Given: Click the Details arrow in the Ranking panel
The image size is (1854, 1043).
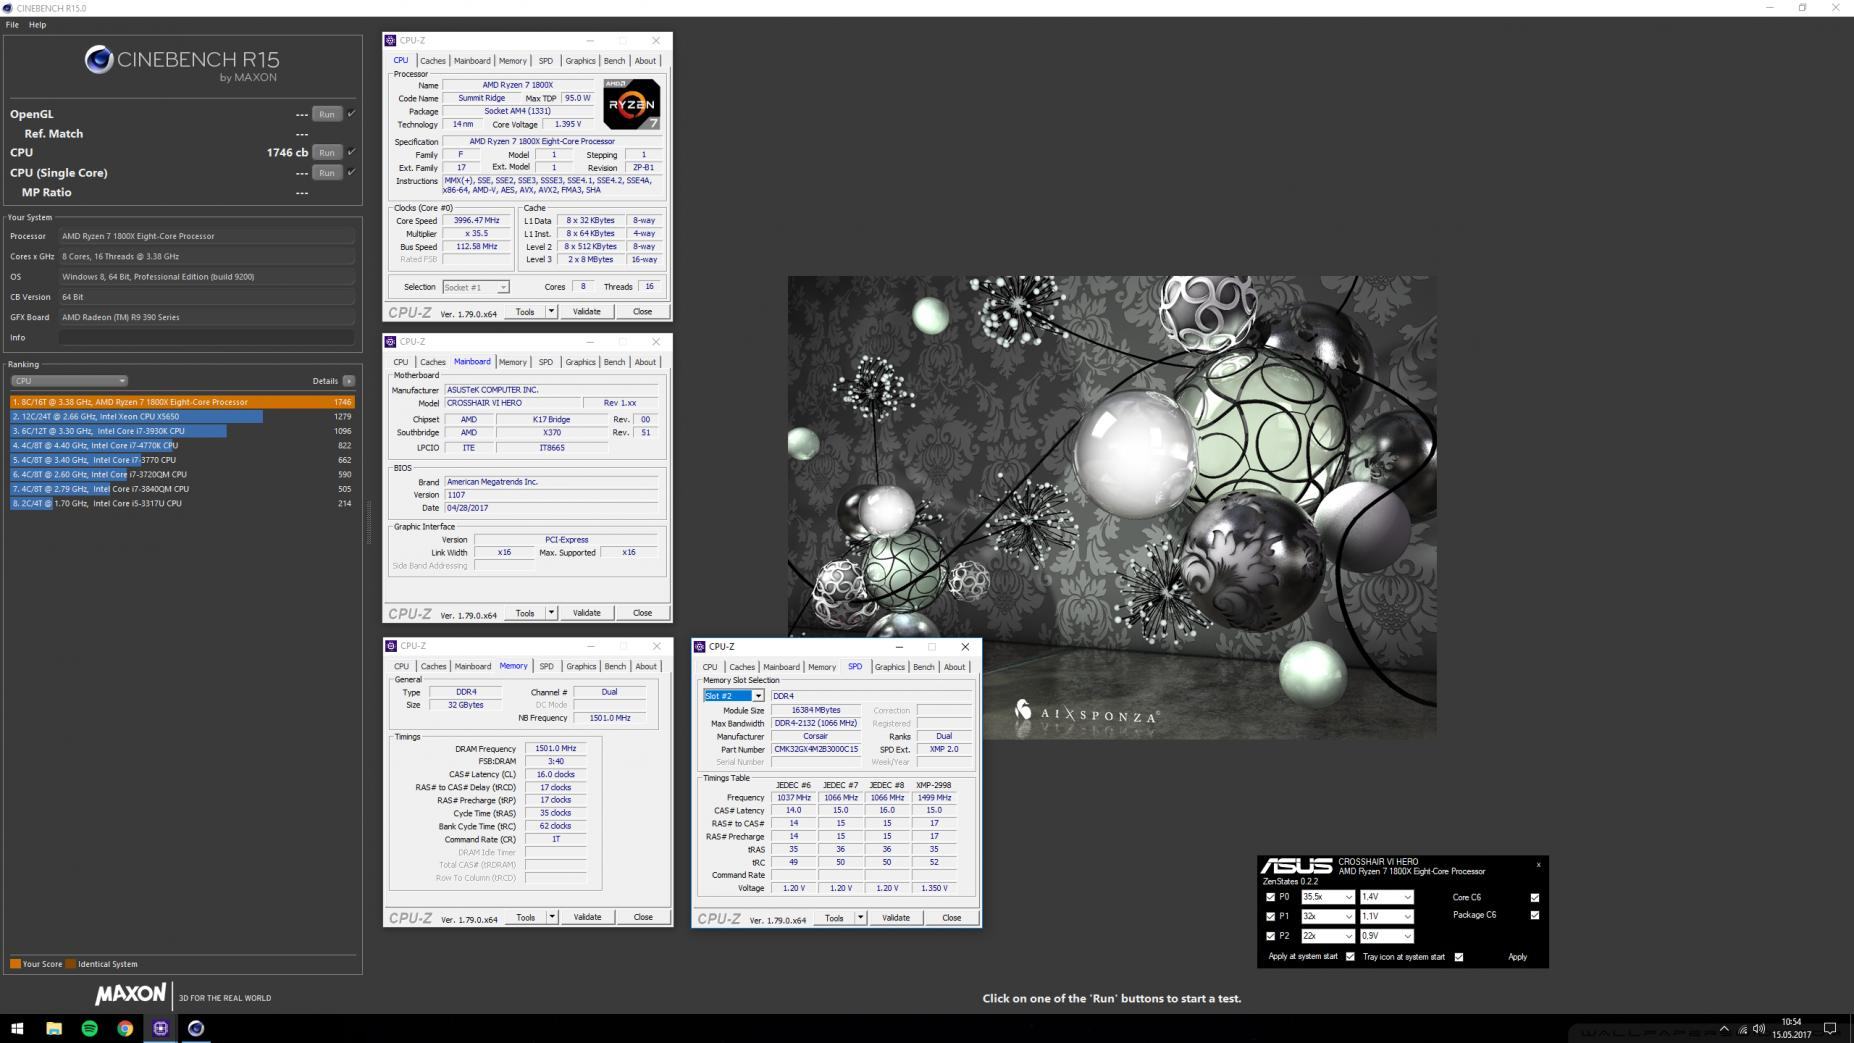Looking at the screenshot, I should click(348, 381).
